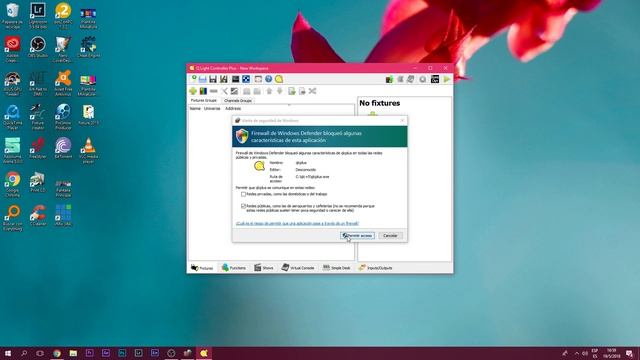Export fixtures list icon
Viewport: 640px width, 360px height.
(x=302, y=91)
